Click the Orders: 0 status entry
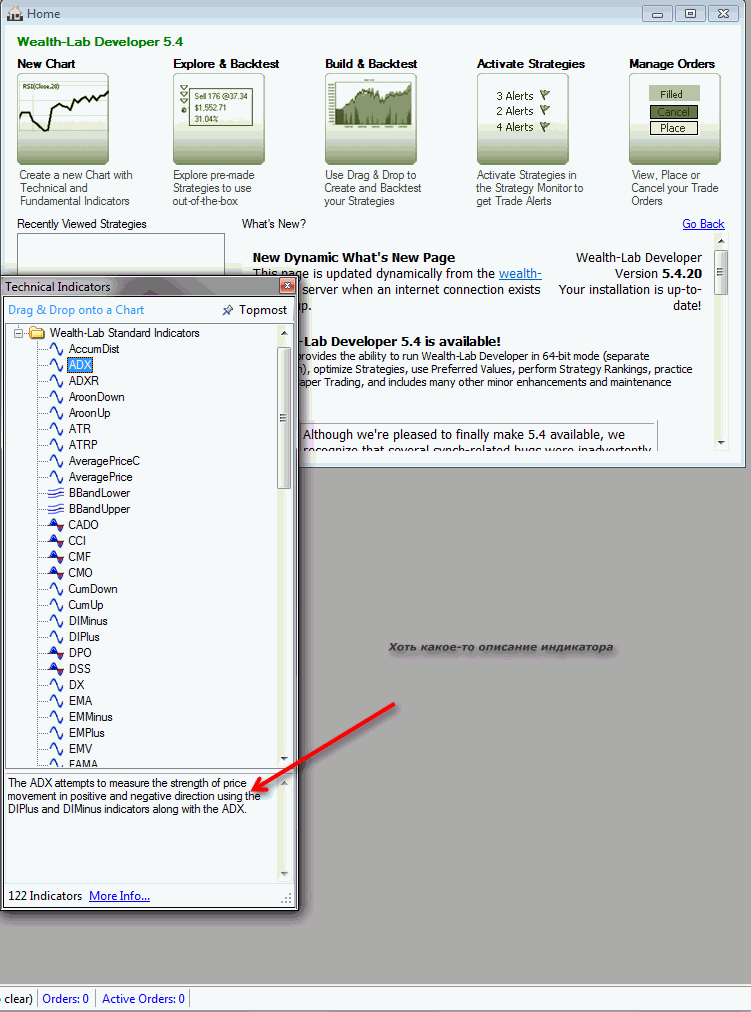 (65, 998)
